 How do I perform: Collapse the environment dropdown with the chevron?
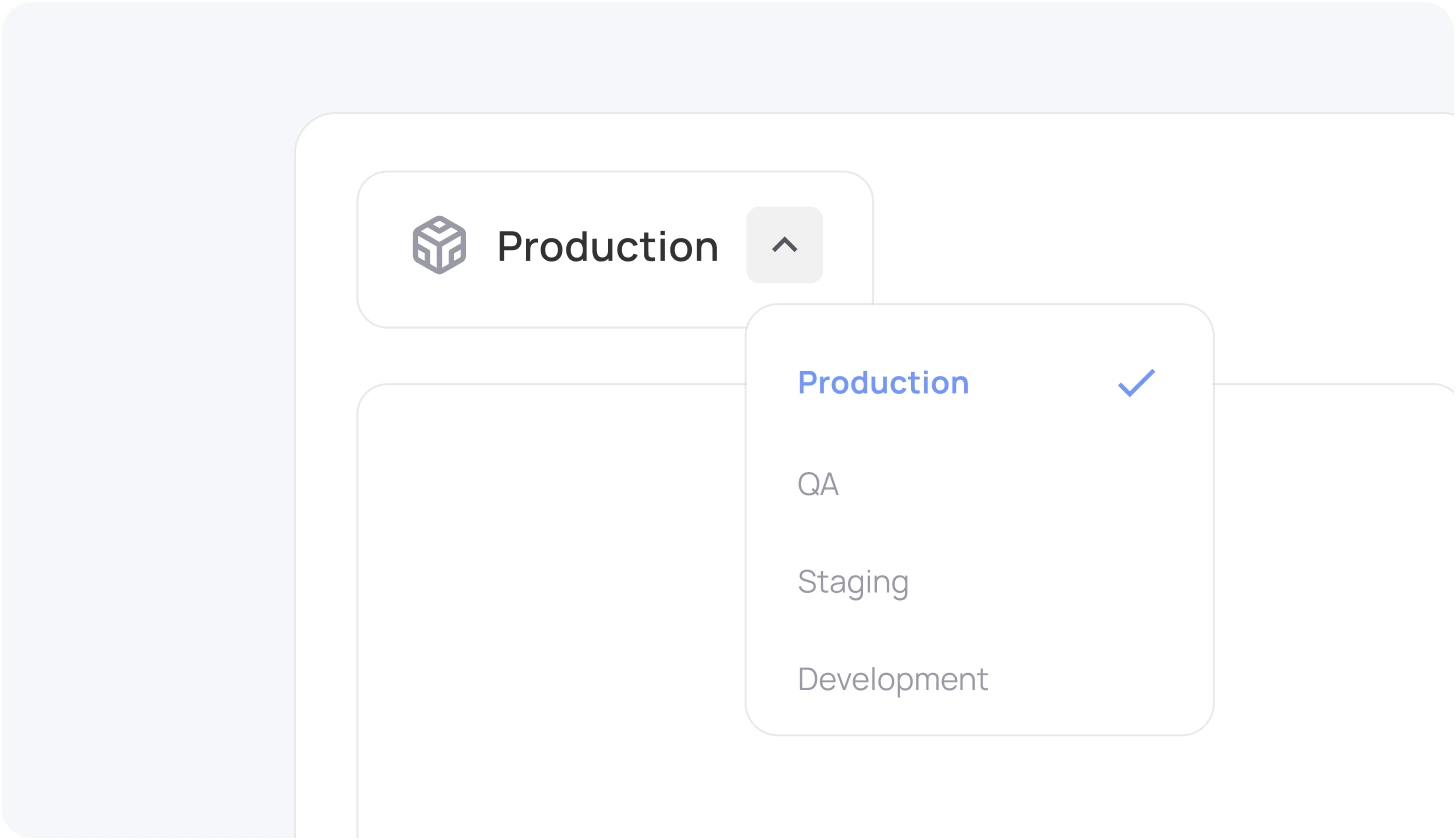click(784, 245)
